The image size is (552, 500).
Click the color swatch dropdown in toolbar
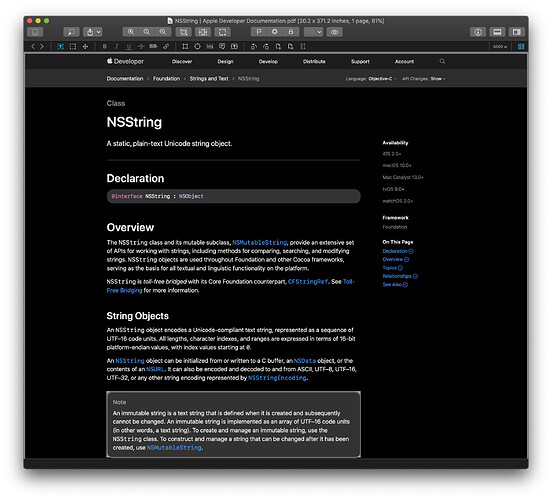click(314, 32)
